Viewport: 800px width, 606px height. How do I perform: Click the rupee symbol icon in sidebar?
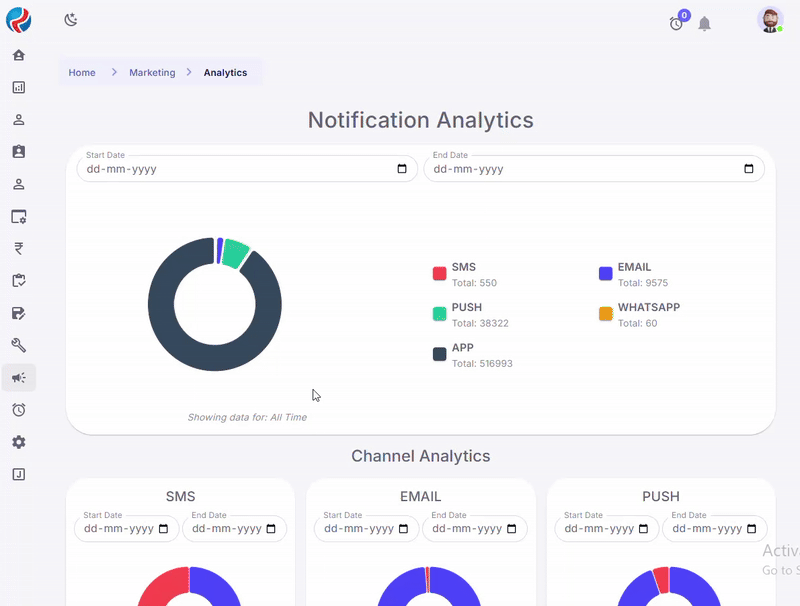[x=18, y=248]
